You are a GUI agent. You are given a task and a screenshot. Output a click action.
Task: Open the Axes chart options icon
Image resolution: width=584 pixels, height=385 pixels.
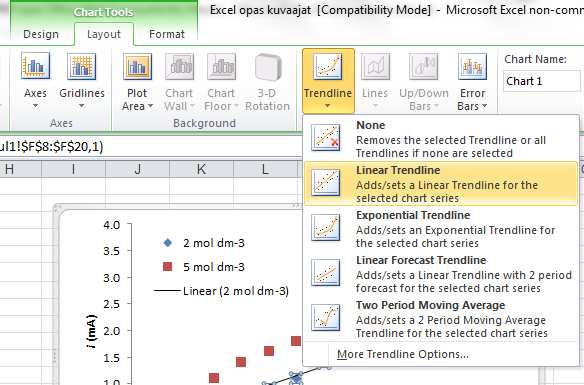coord(35,66)
